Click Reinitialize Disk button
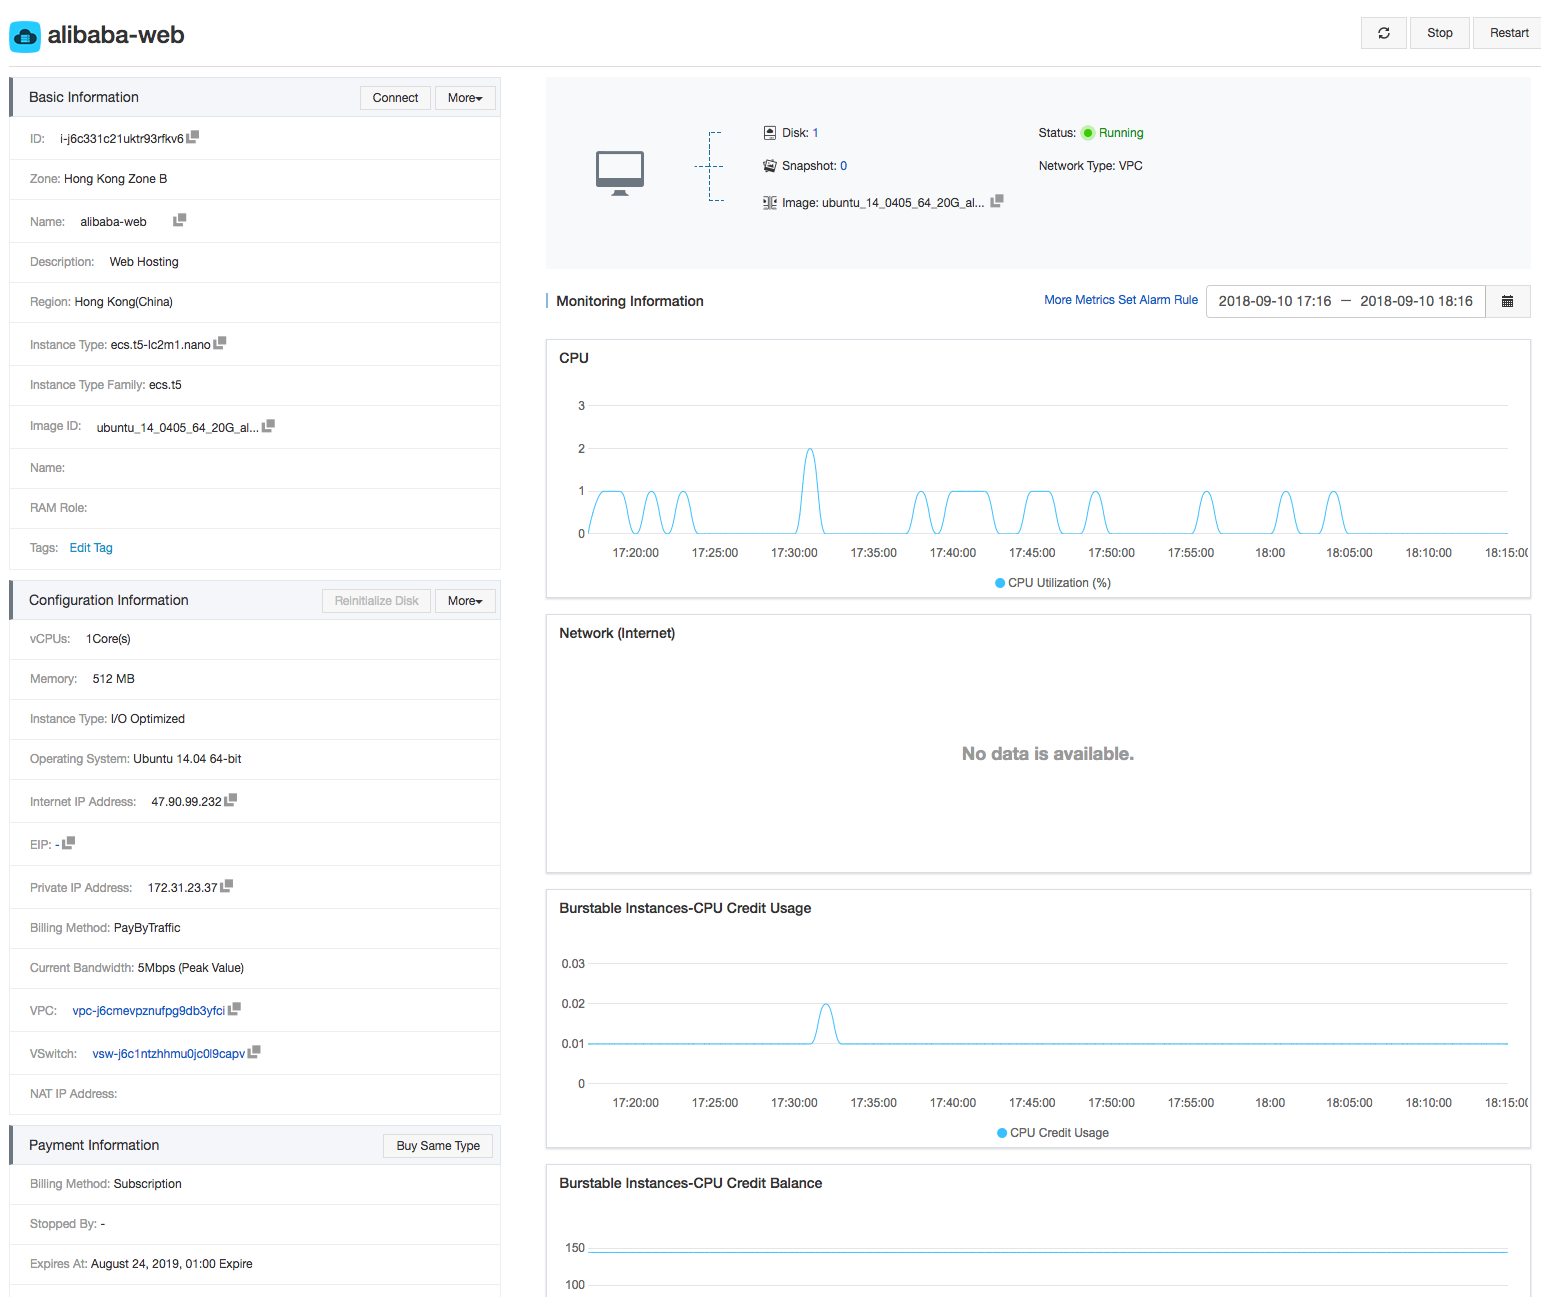Image resolution: width=1541 pixels, height=1297 pixels. click(x=377, y=601)
